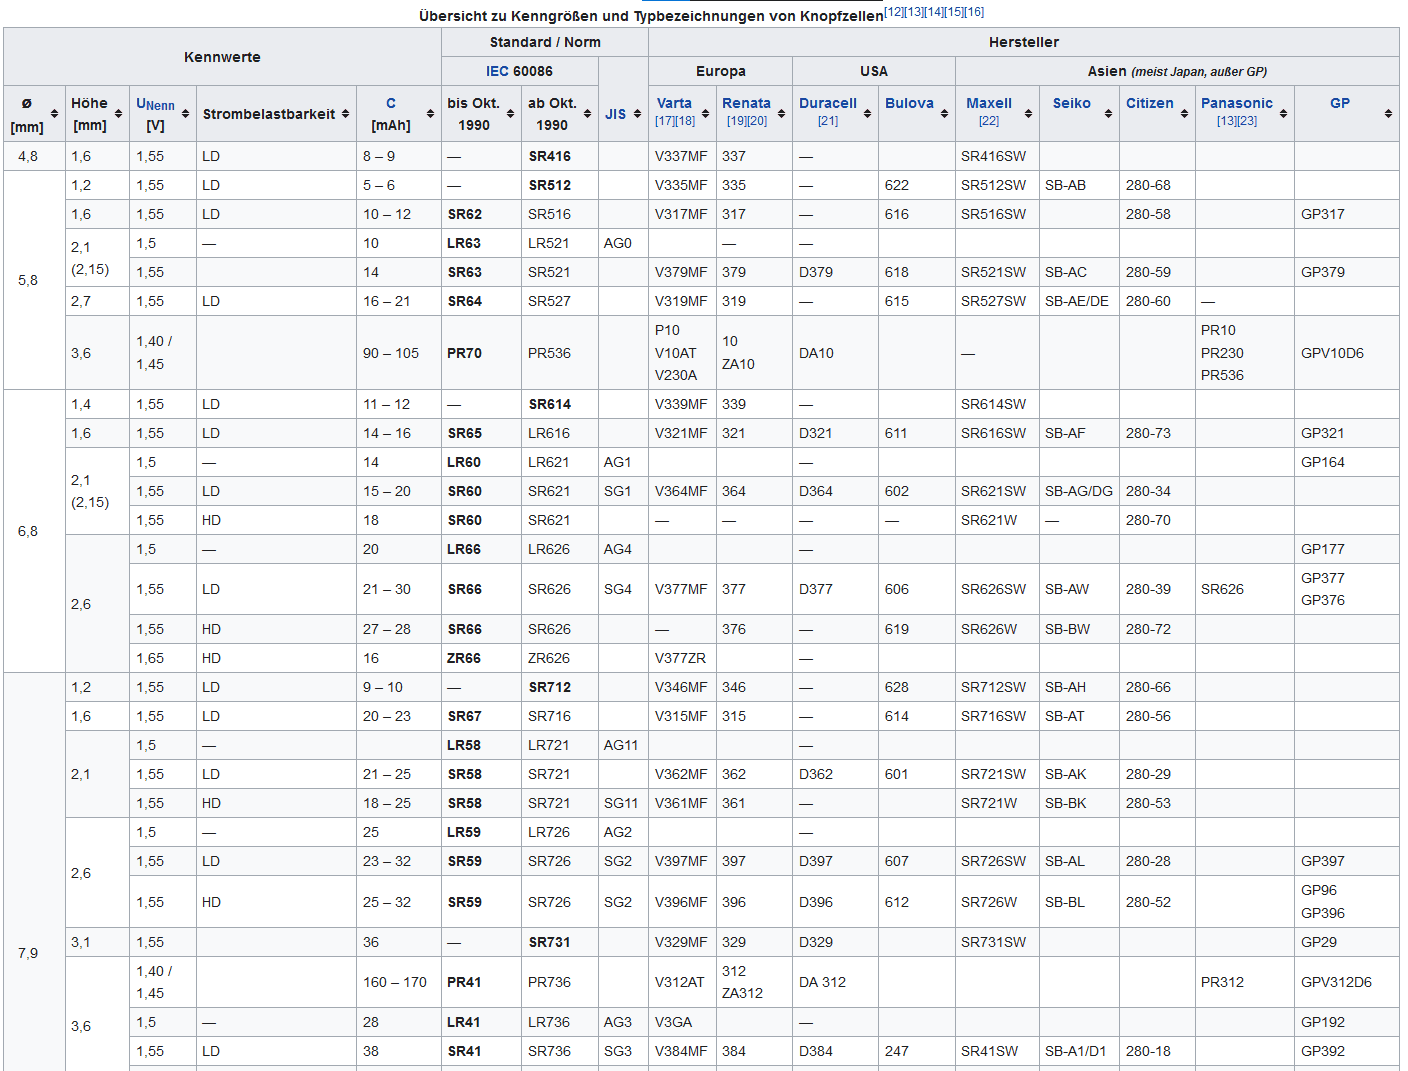This screenshot has height=1071, width=1408.
Task: Click sort arrows of the 'ab Okt. 1990' column
Action: (x=587, y=114)
